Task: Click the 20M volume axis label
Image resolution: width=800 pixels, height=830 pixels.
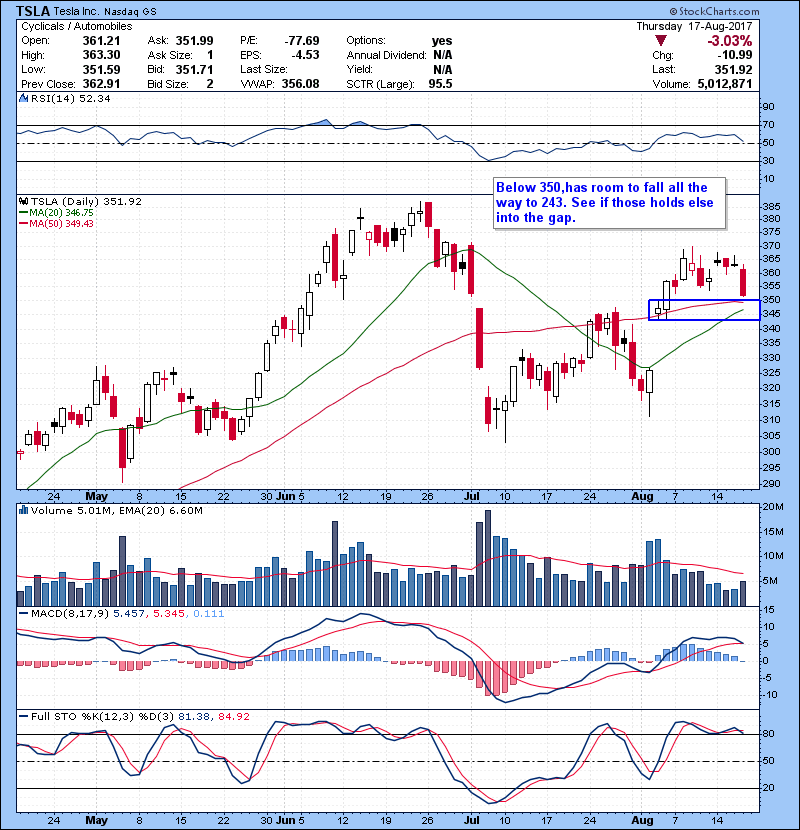Action: click(x=773, y=507)
